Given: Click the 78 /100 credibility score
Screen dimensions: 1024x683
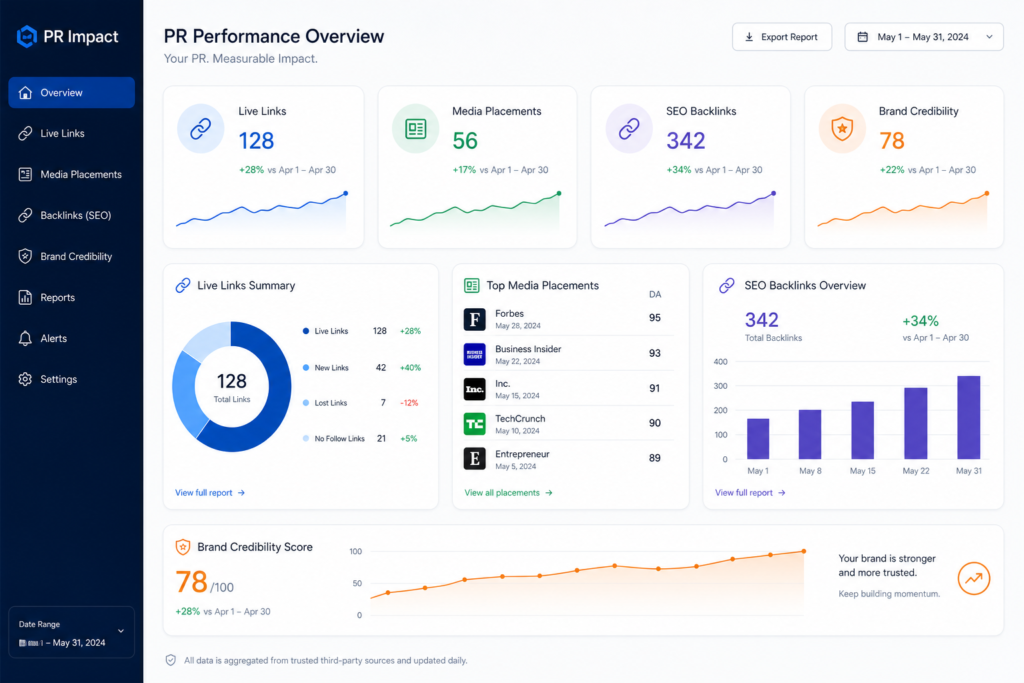Looking at the screenshot, I should point(204,582).
